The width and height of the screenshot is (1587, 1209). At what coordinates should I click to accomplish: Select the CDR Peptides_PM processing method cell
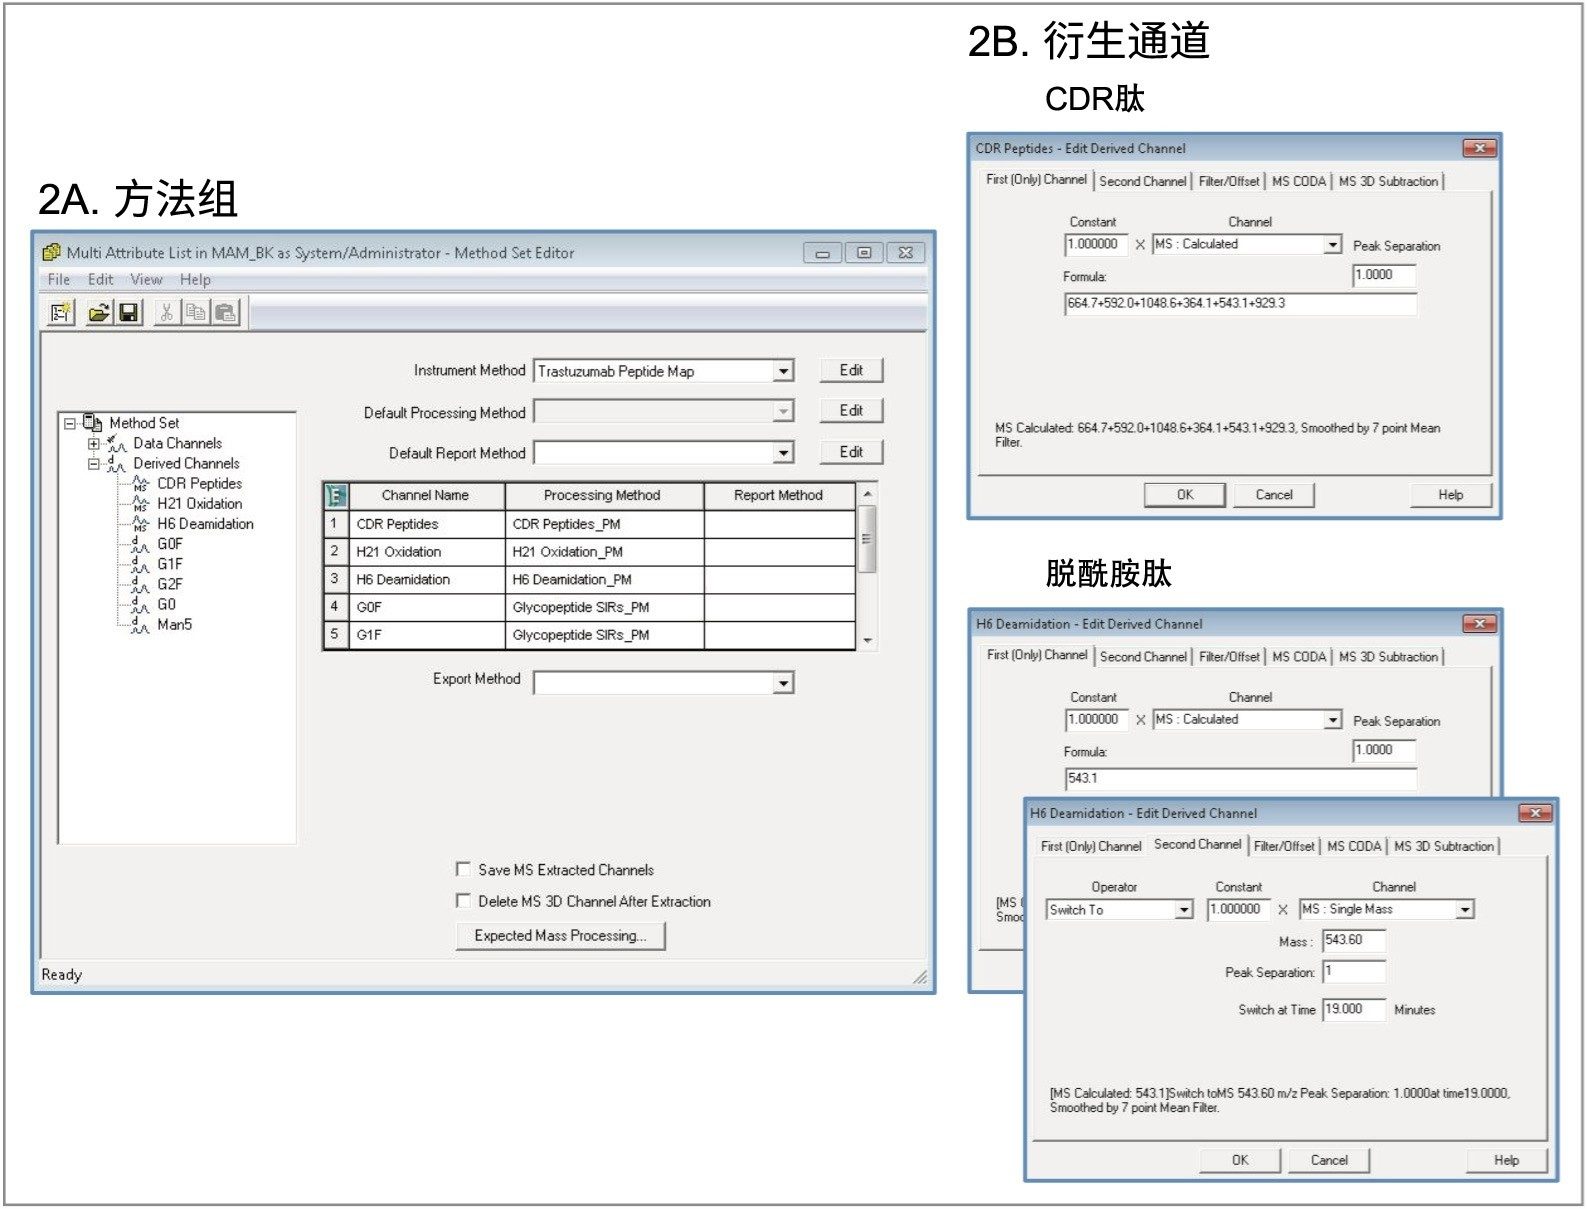click(605, 524)
